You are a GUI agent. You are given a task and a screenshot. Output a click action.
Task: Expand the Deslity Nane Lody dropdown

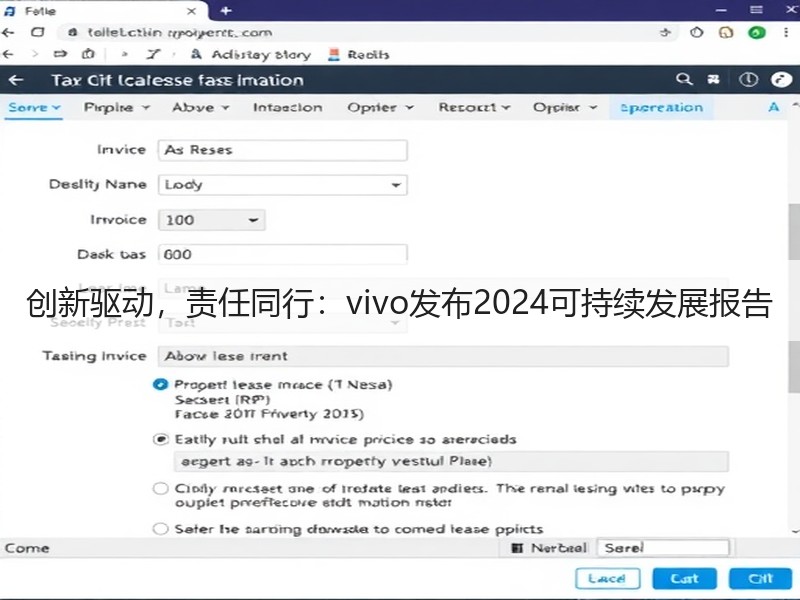click(283, 185)
